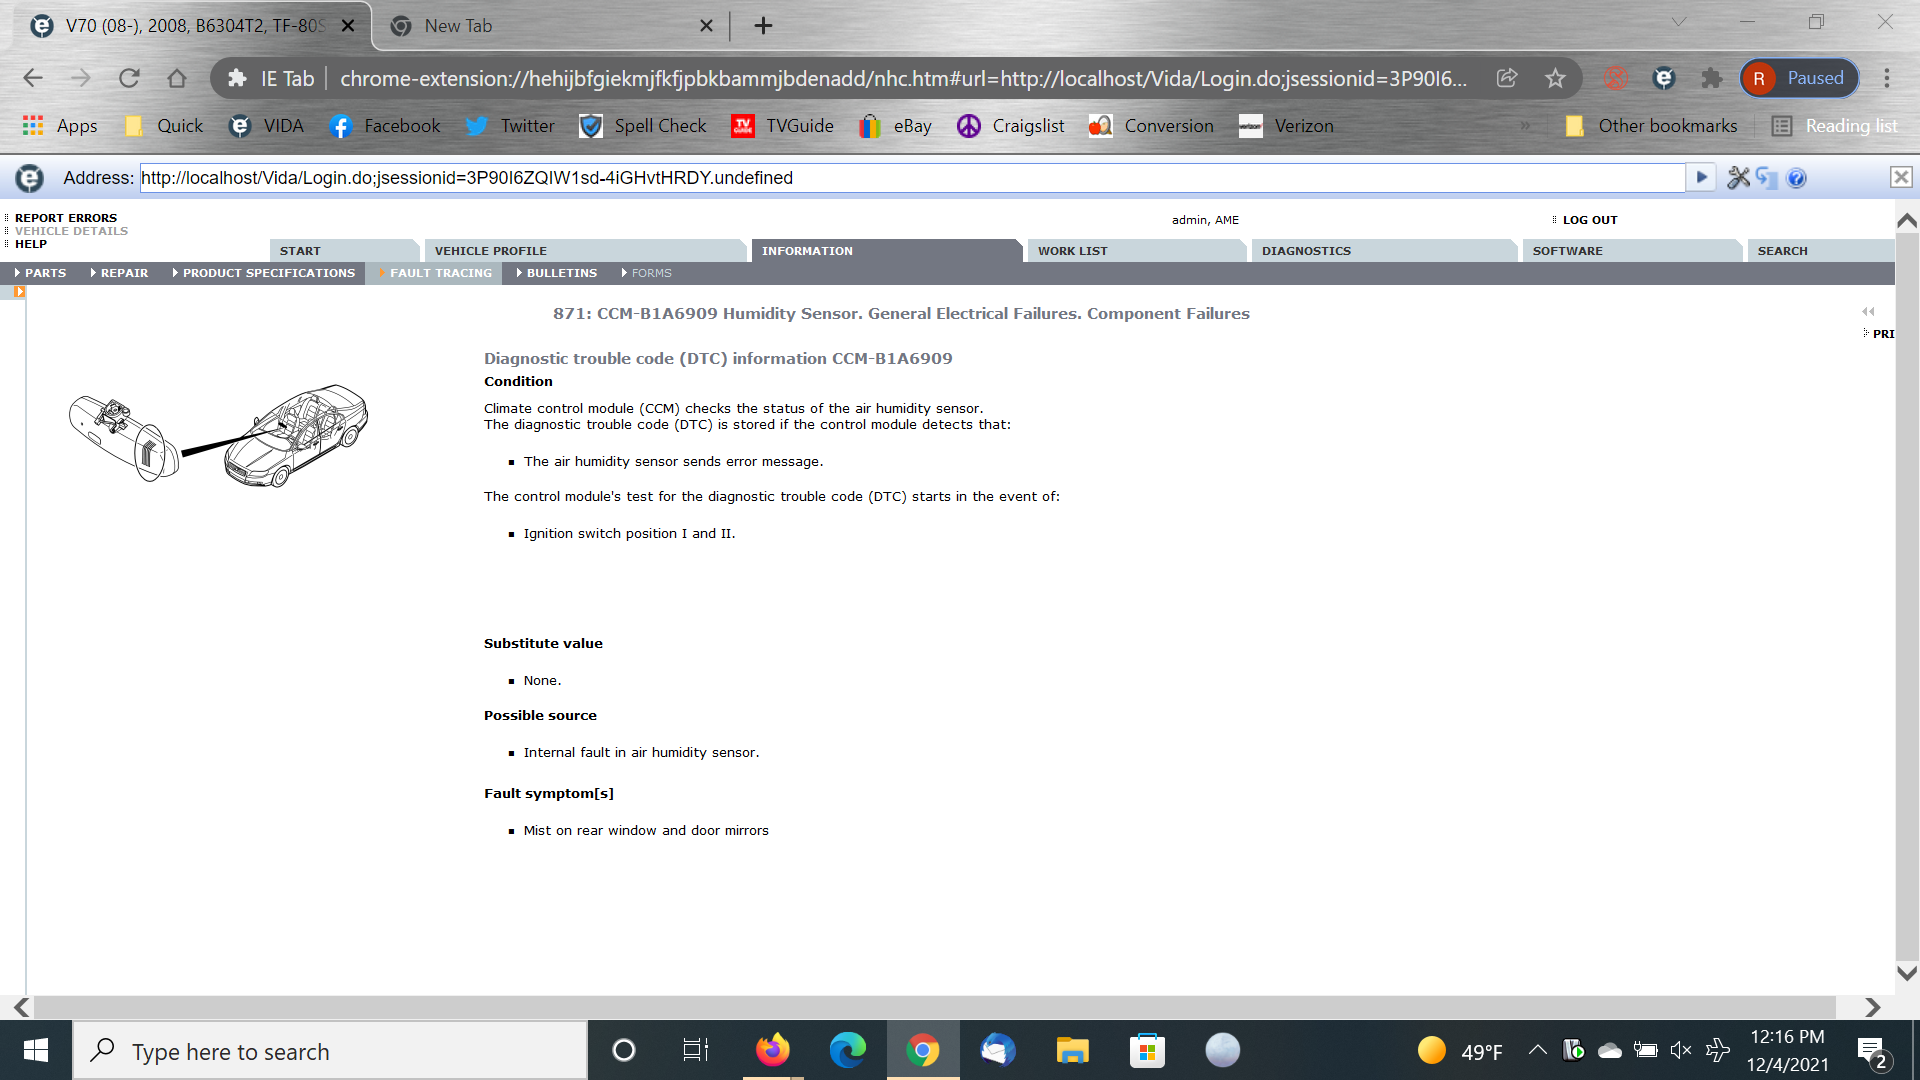Viewport: 1920px width, 1080px height.
Task: Click the REPORT ERRORS link
Action: tap(66, 218)
